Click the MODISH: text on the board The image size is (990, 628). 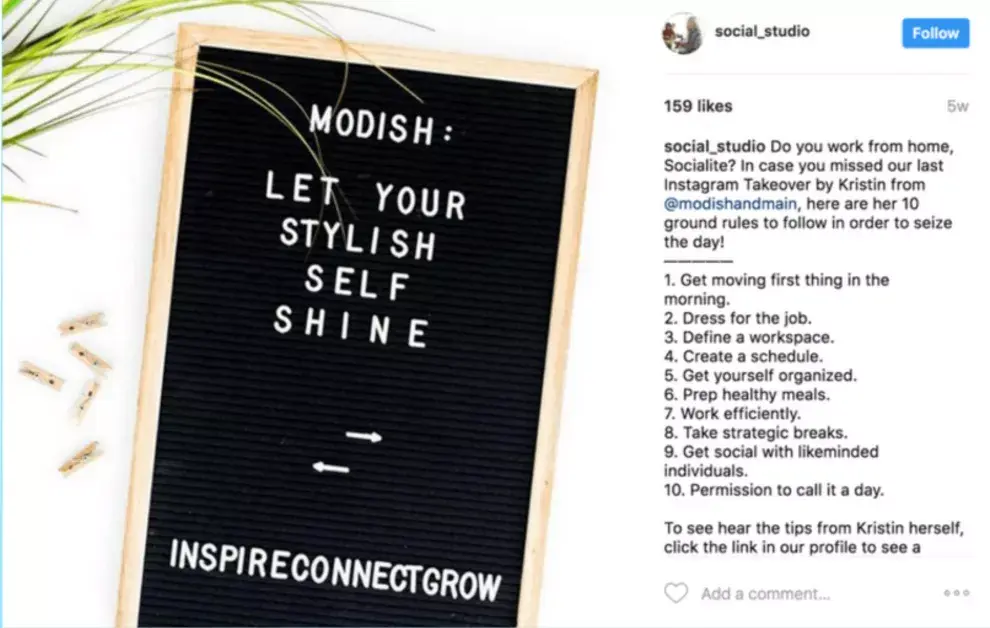click(381, 124)
